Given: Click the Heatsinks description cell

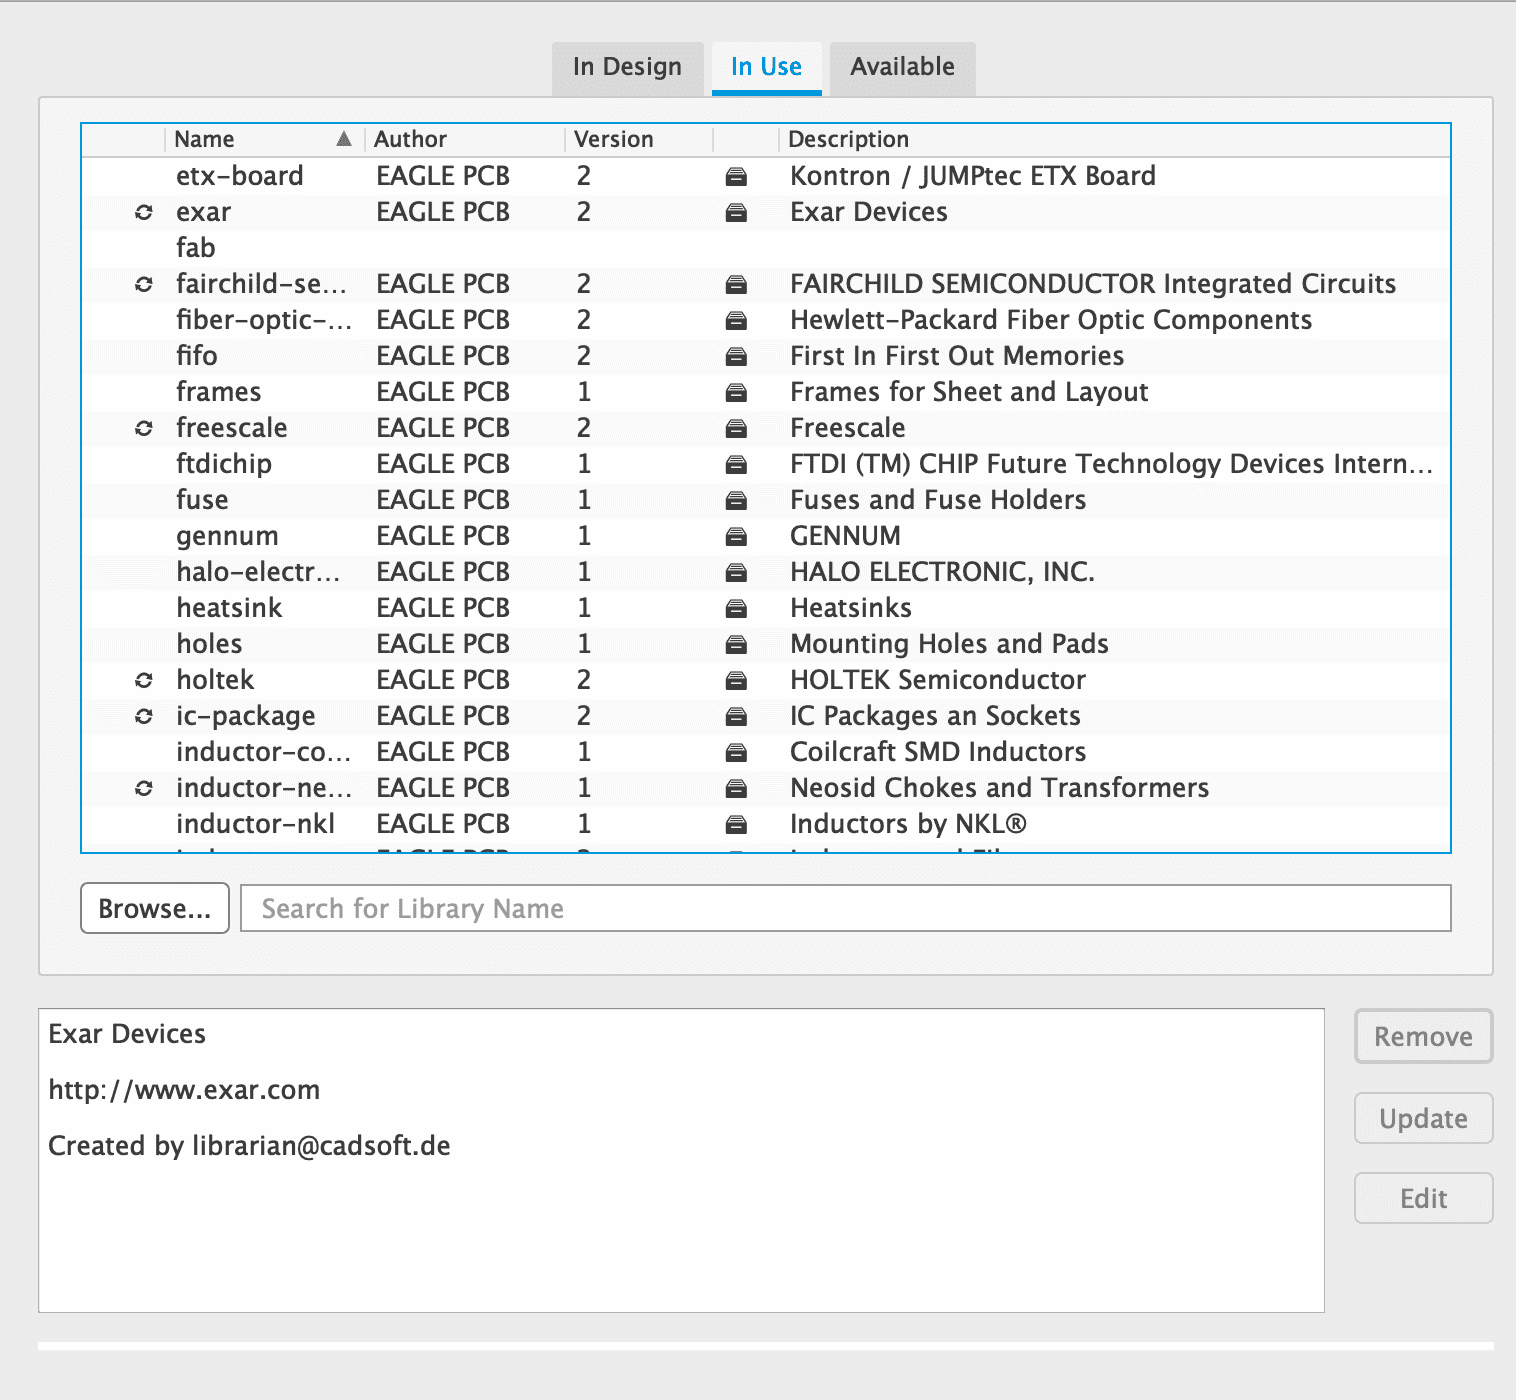Looking at the screenshot, I should click(x=851, y=608).
